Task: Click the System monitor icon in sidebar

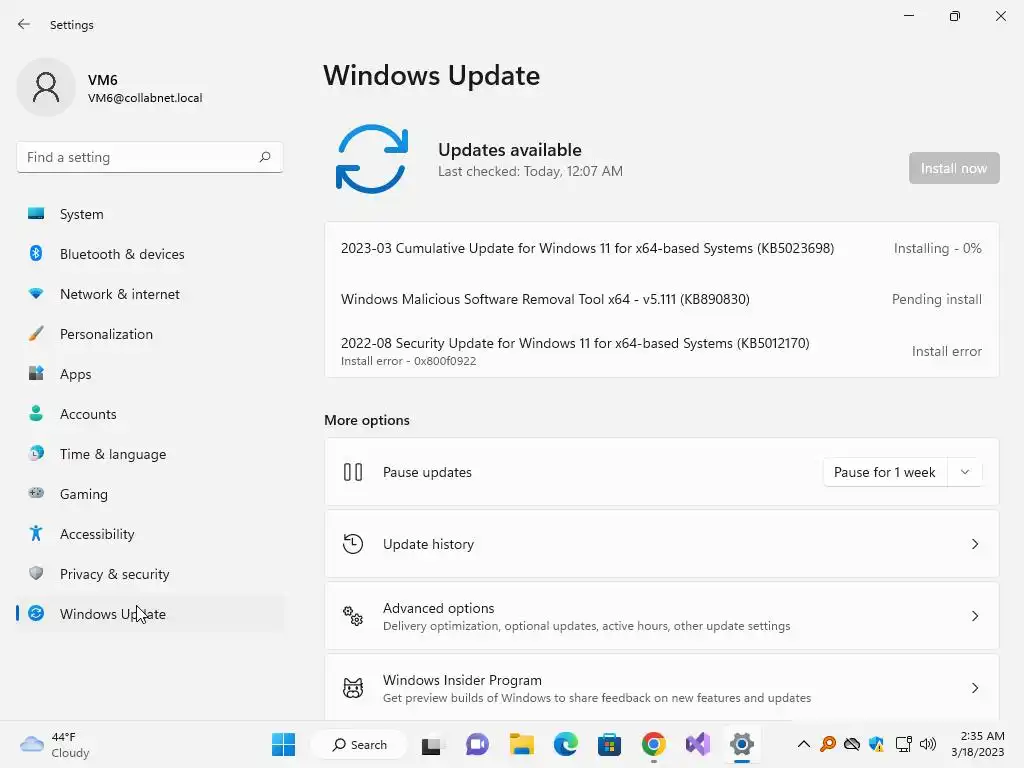Action: point(36,214)
